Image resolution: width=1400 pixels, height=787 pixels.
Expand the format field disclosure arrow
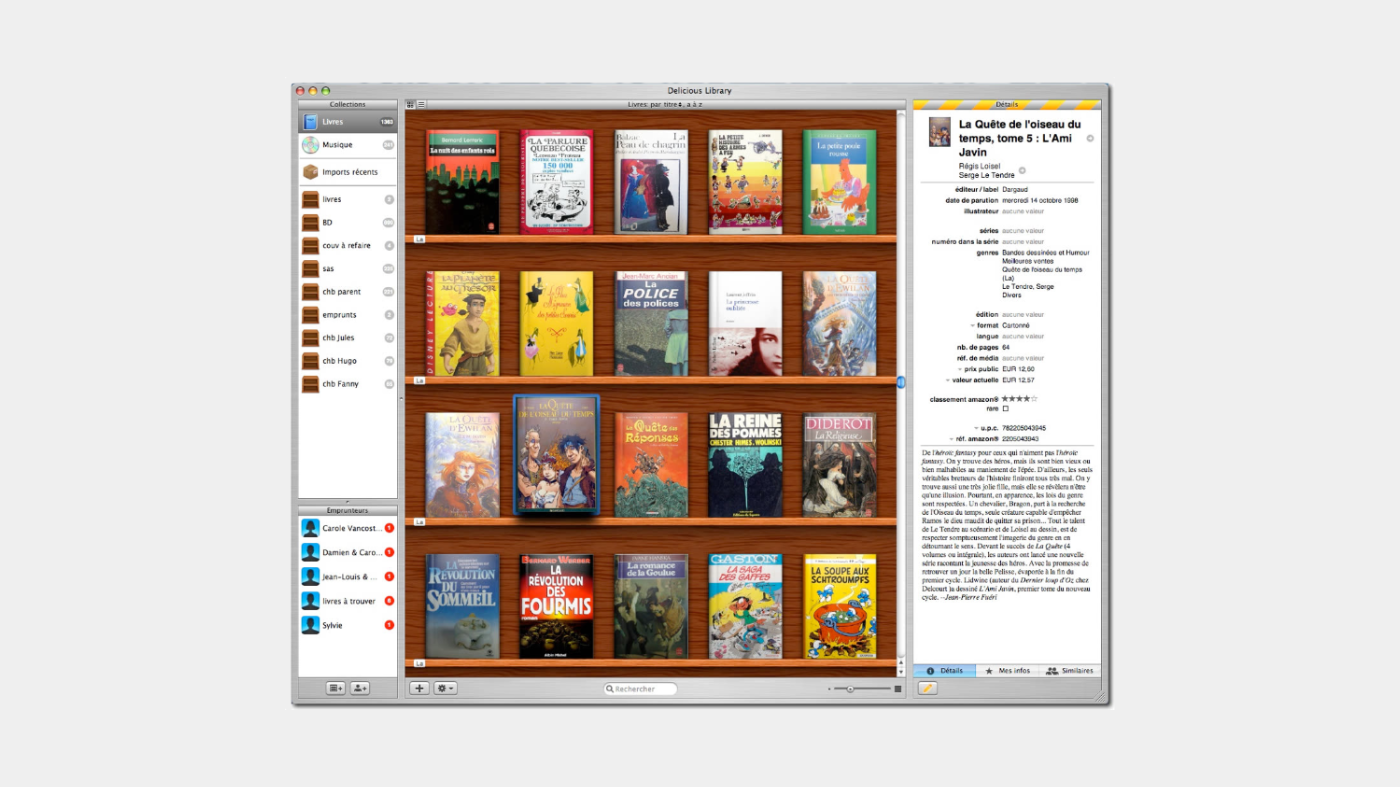[972, 325]
